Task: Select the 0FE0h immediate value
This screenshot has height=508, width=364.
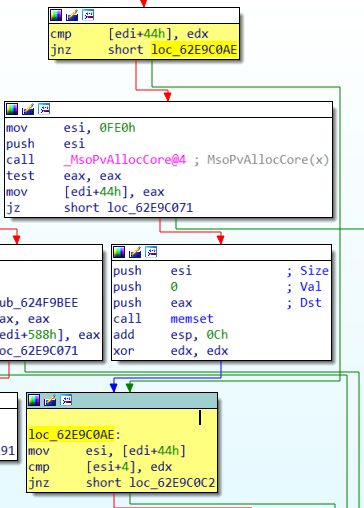Action: tap(117, 128)
